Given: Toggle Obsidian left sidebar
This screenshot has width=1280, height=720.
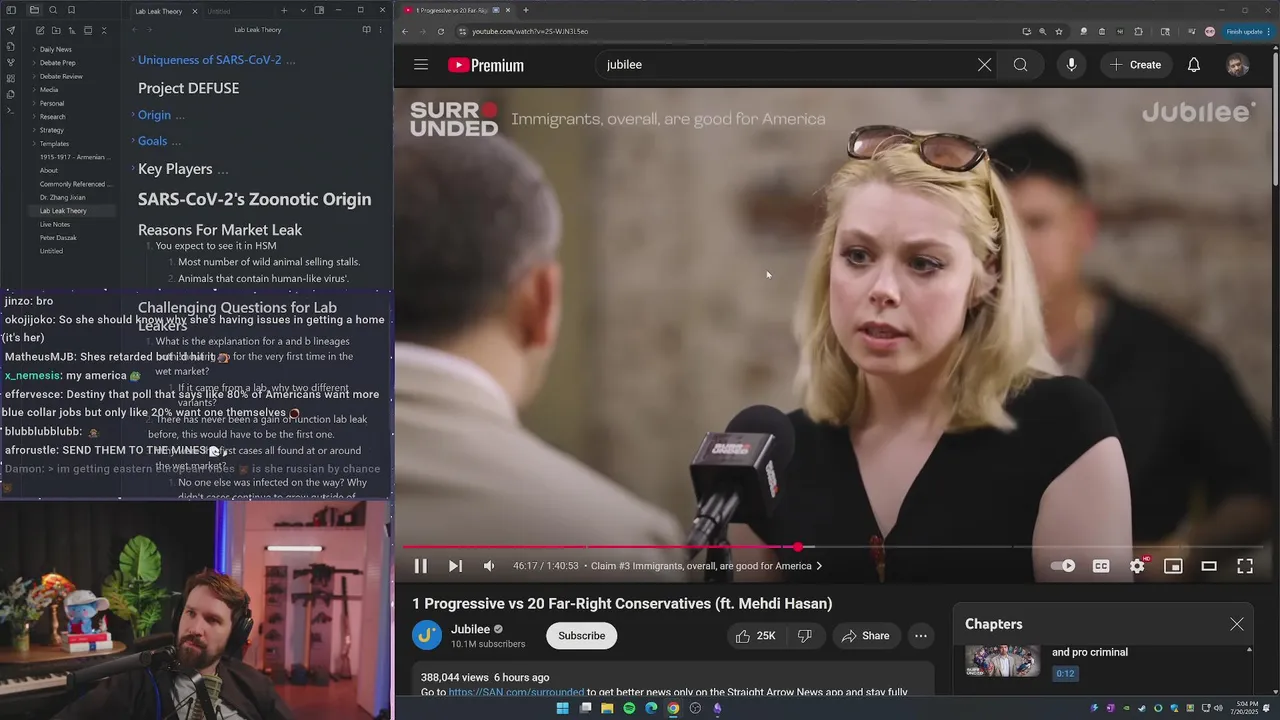Looking at the screenshot, I should click(x=12, y=10).
